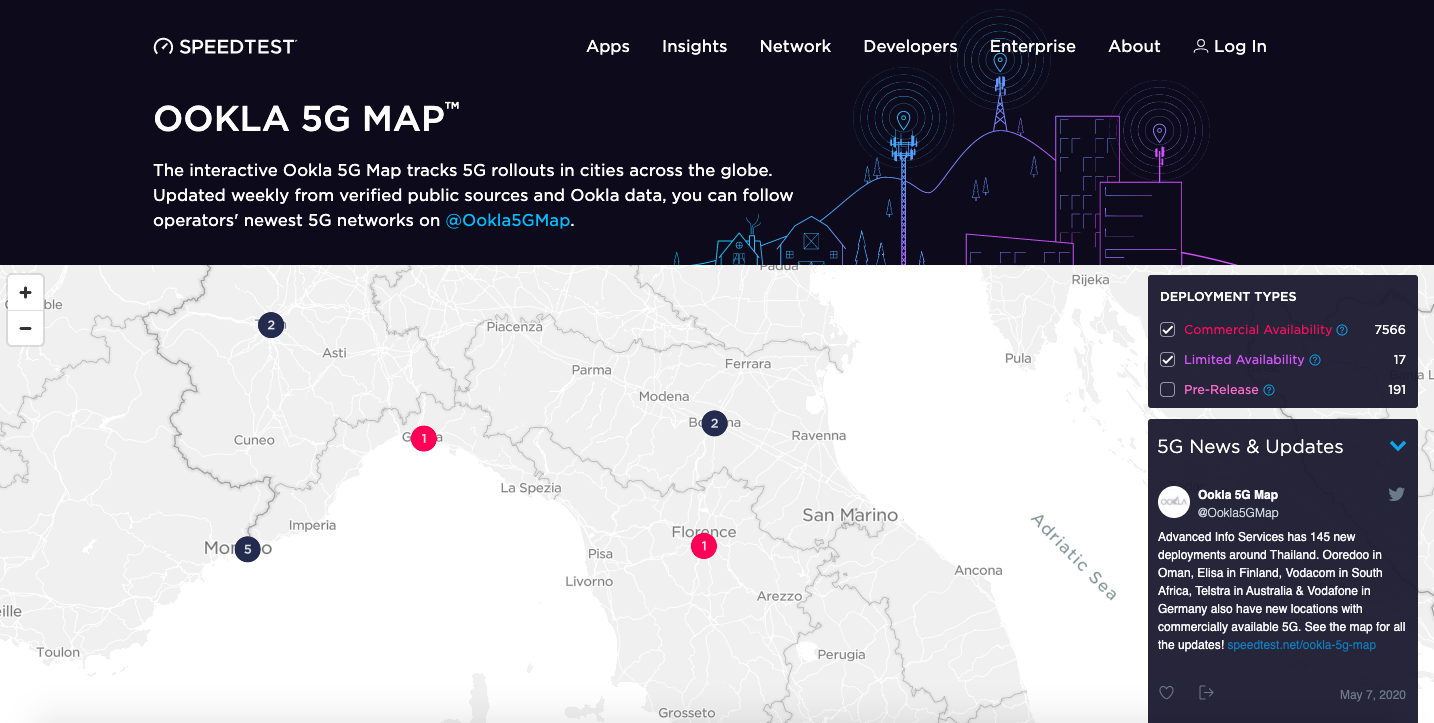Click the Log In person icon
This screenshot has height=723, width=1434.
1201,46
